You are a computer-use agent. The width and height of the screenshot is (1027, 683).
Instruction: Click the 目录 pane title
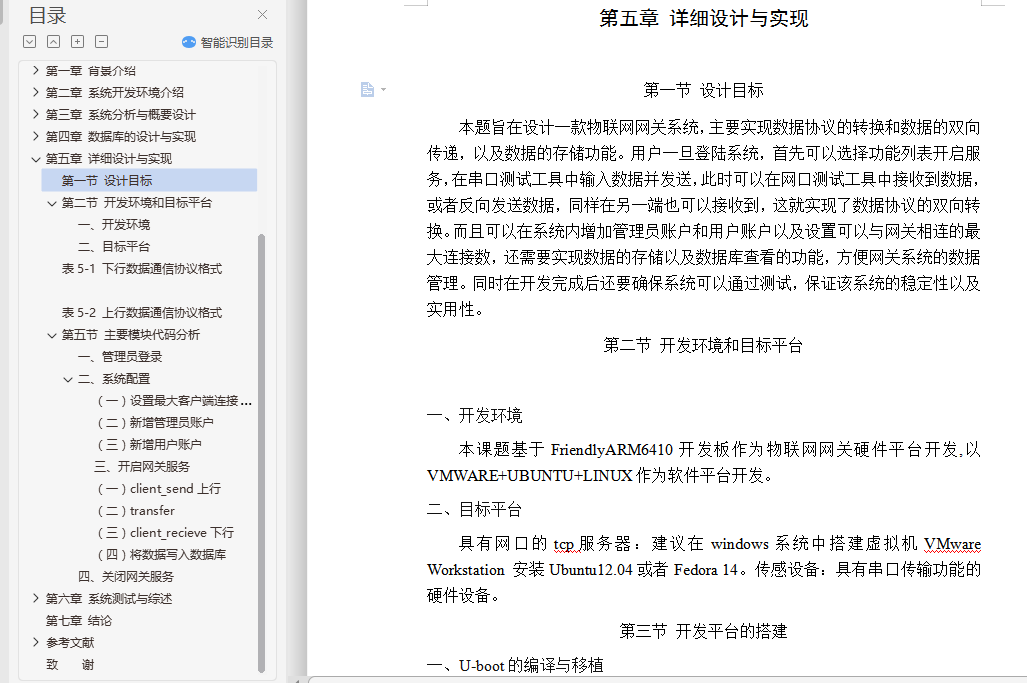48,16
